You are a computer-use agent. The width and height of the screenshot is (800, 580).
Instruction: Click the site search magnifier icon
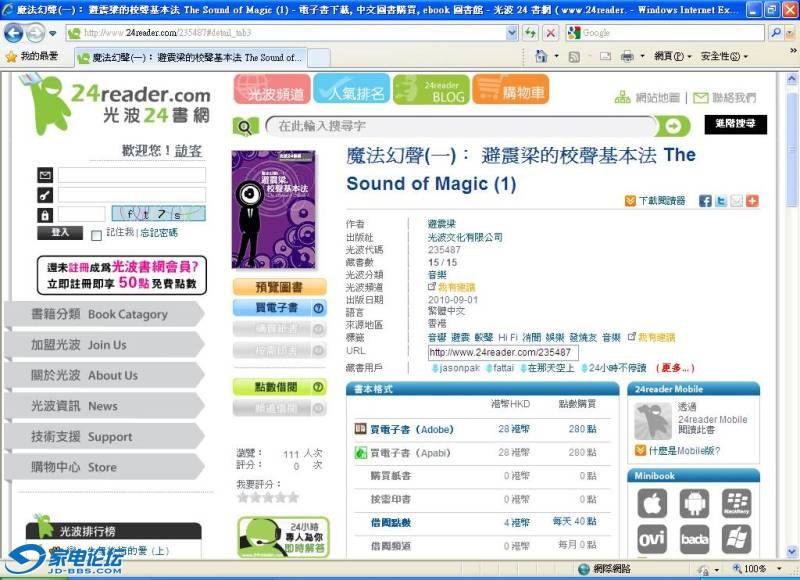tap(245, 127)
